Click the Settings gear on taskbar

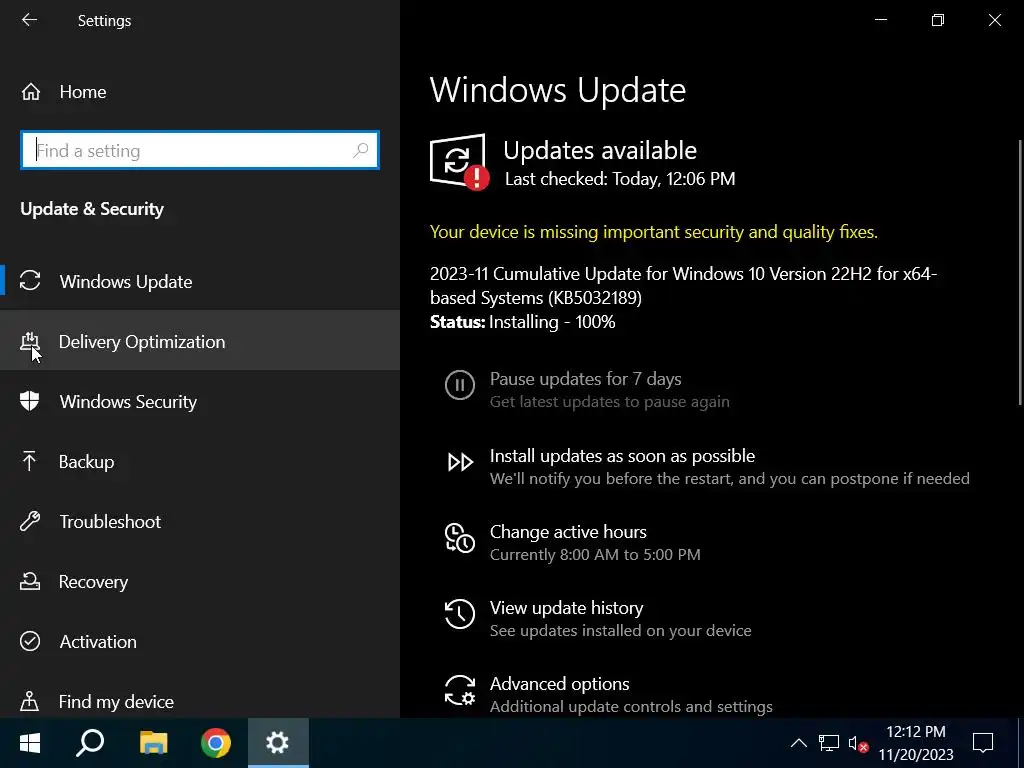tap(278, 743)
